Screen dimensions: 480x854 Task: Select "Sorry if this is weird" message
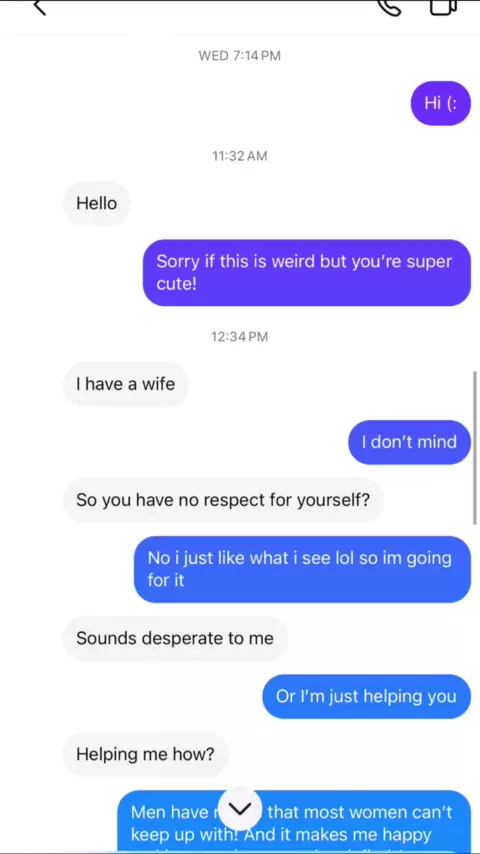click(x=307, y=273)
